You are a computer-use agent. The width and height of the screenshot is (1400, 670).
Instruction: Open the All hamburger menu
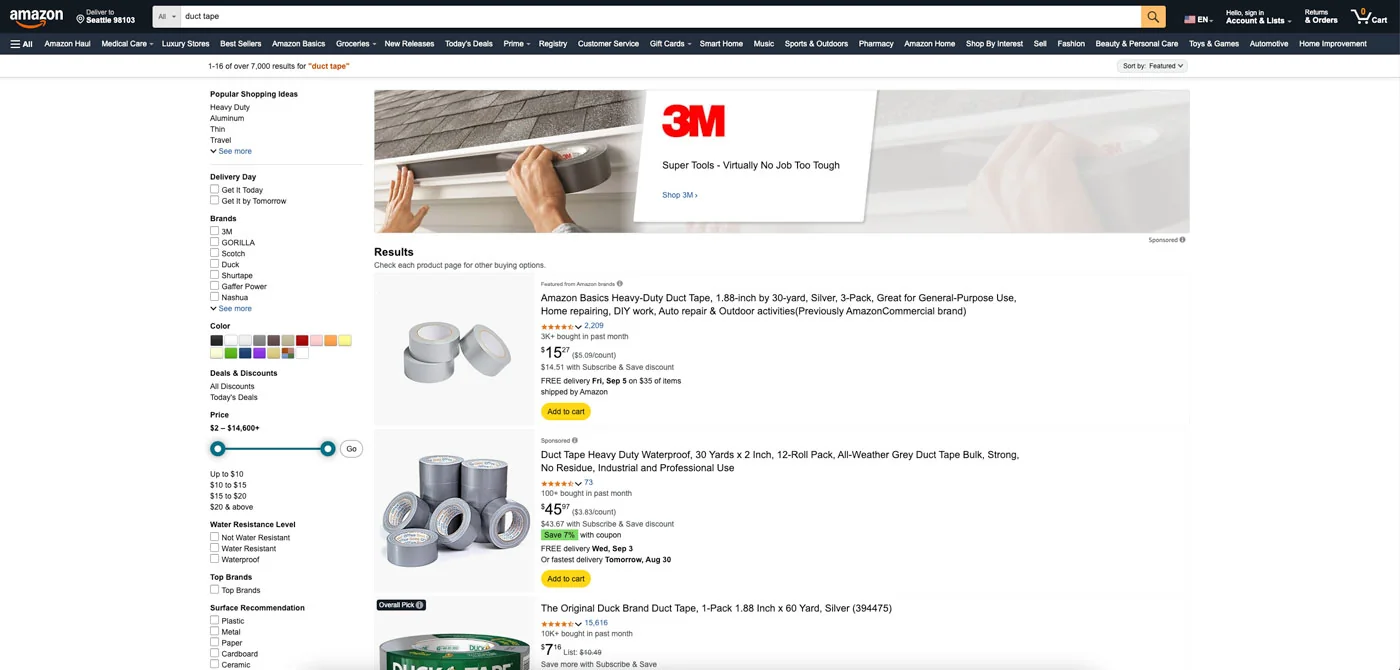(x=21, y=44)
